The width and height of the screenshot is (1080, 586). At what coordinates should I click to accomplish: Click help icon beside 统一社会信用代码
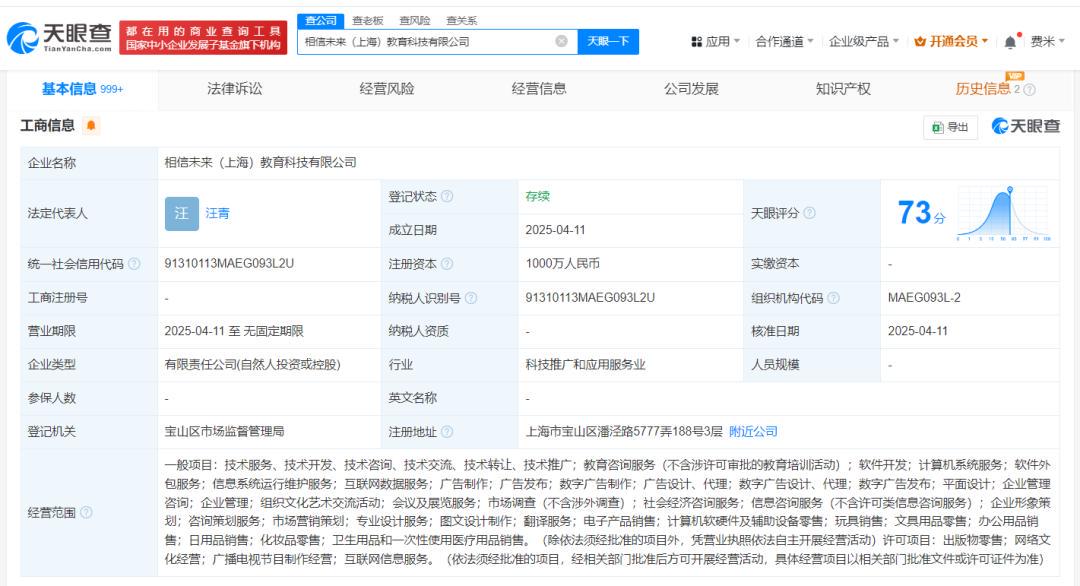coord(134,264)
